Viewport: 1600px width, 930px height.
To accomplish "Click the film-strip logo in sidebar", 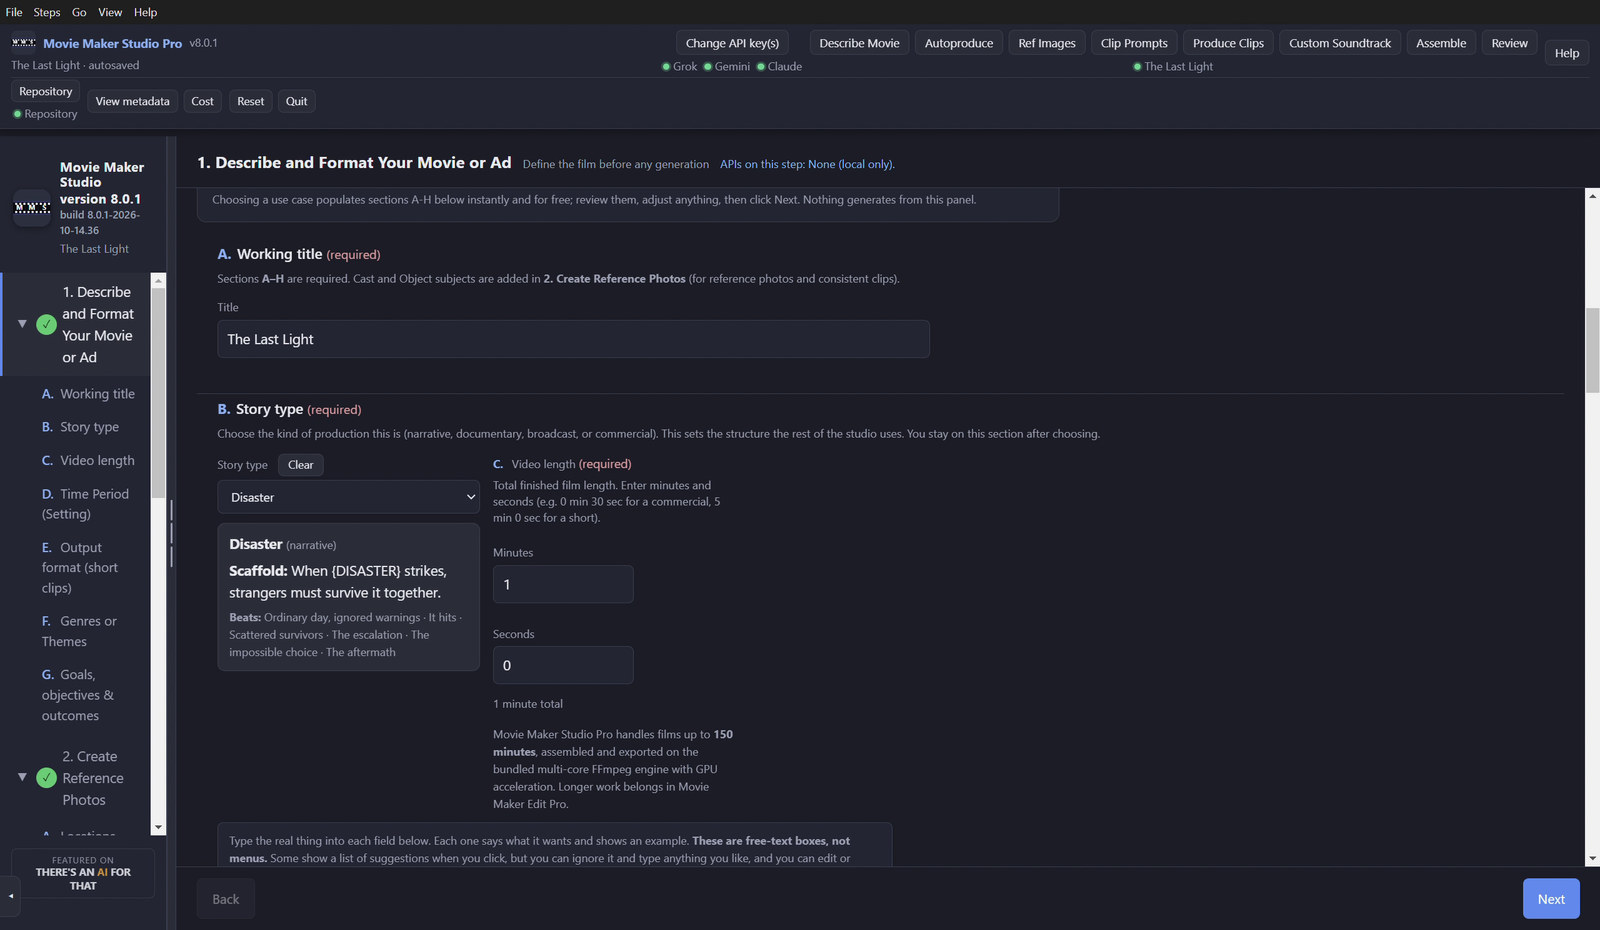I will pyautogui.click(x=32, y=208).
